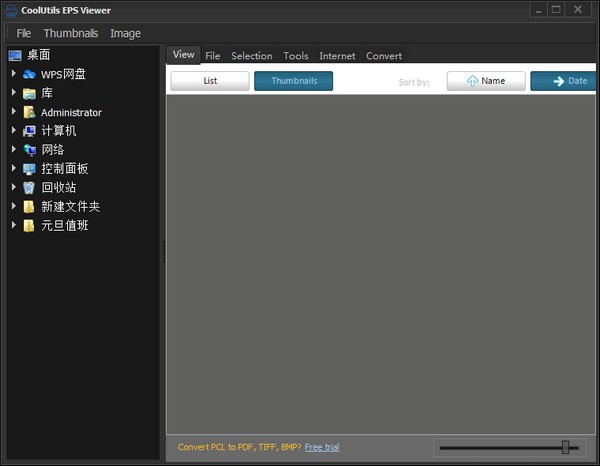Viewport: 600px width, 466px height.
Task: Open the Free trial link
Action: coord(322,447)
